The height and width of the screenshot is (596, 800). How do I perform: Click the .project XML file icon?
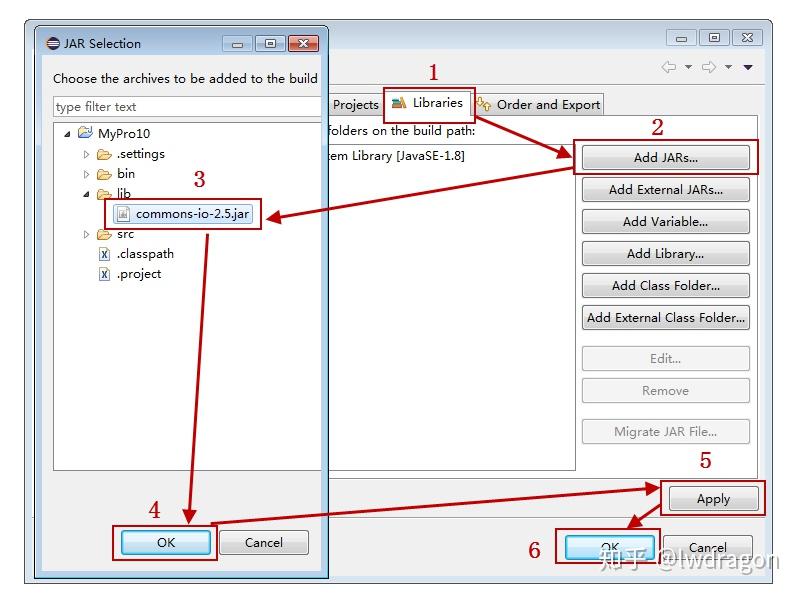click(x=104, y=275)
